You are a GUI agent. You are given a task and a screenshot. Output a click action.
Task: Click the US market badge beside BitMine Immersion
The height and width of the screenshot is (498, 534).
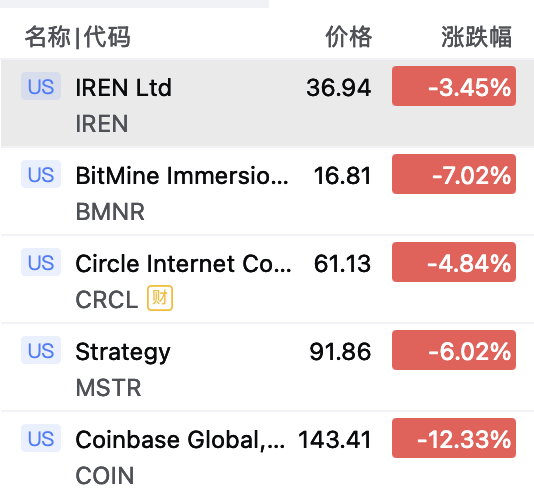[x=41, y=174]
